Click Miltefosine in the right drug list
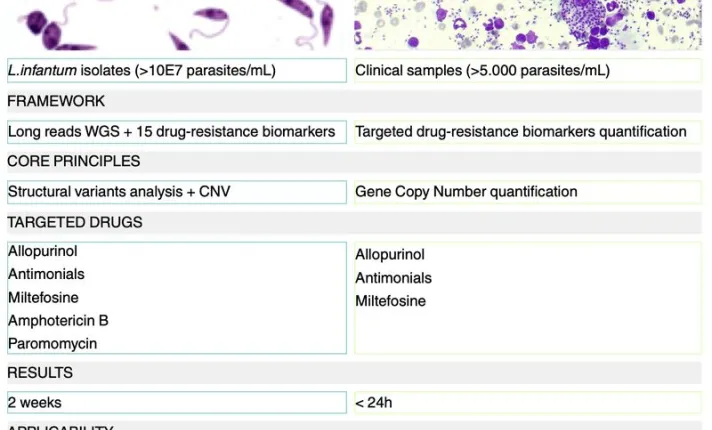 391,301
